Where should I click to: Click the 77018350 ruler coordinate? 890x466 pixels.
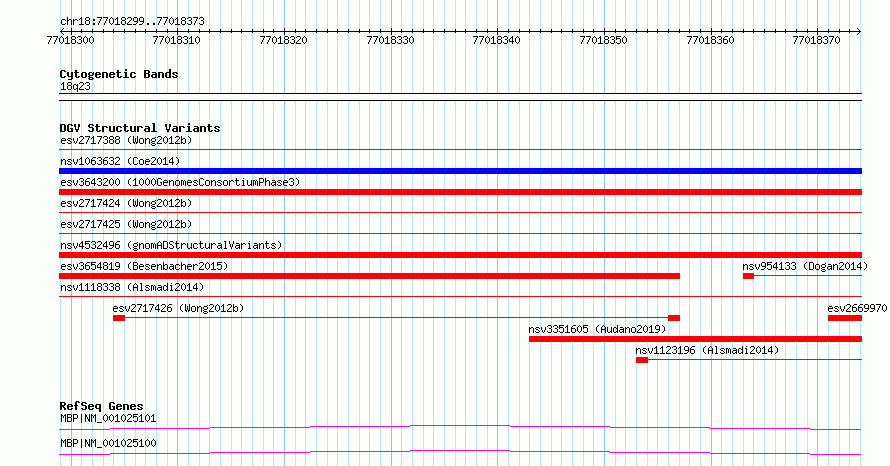click(603, 40)
